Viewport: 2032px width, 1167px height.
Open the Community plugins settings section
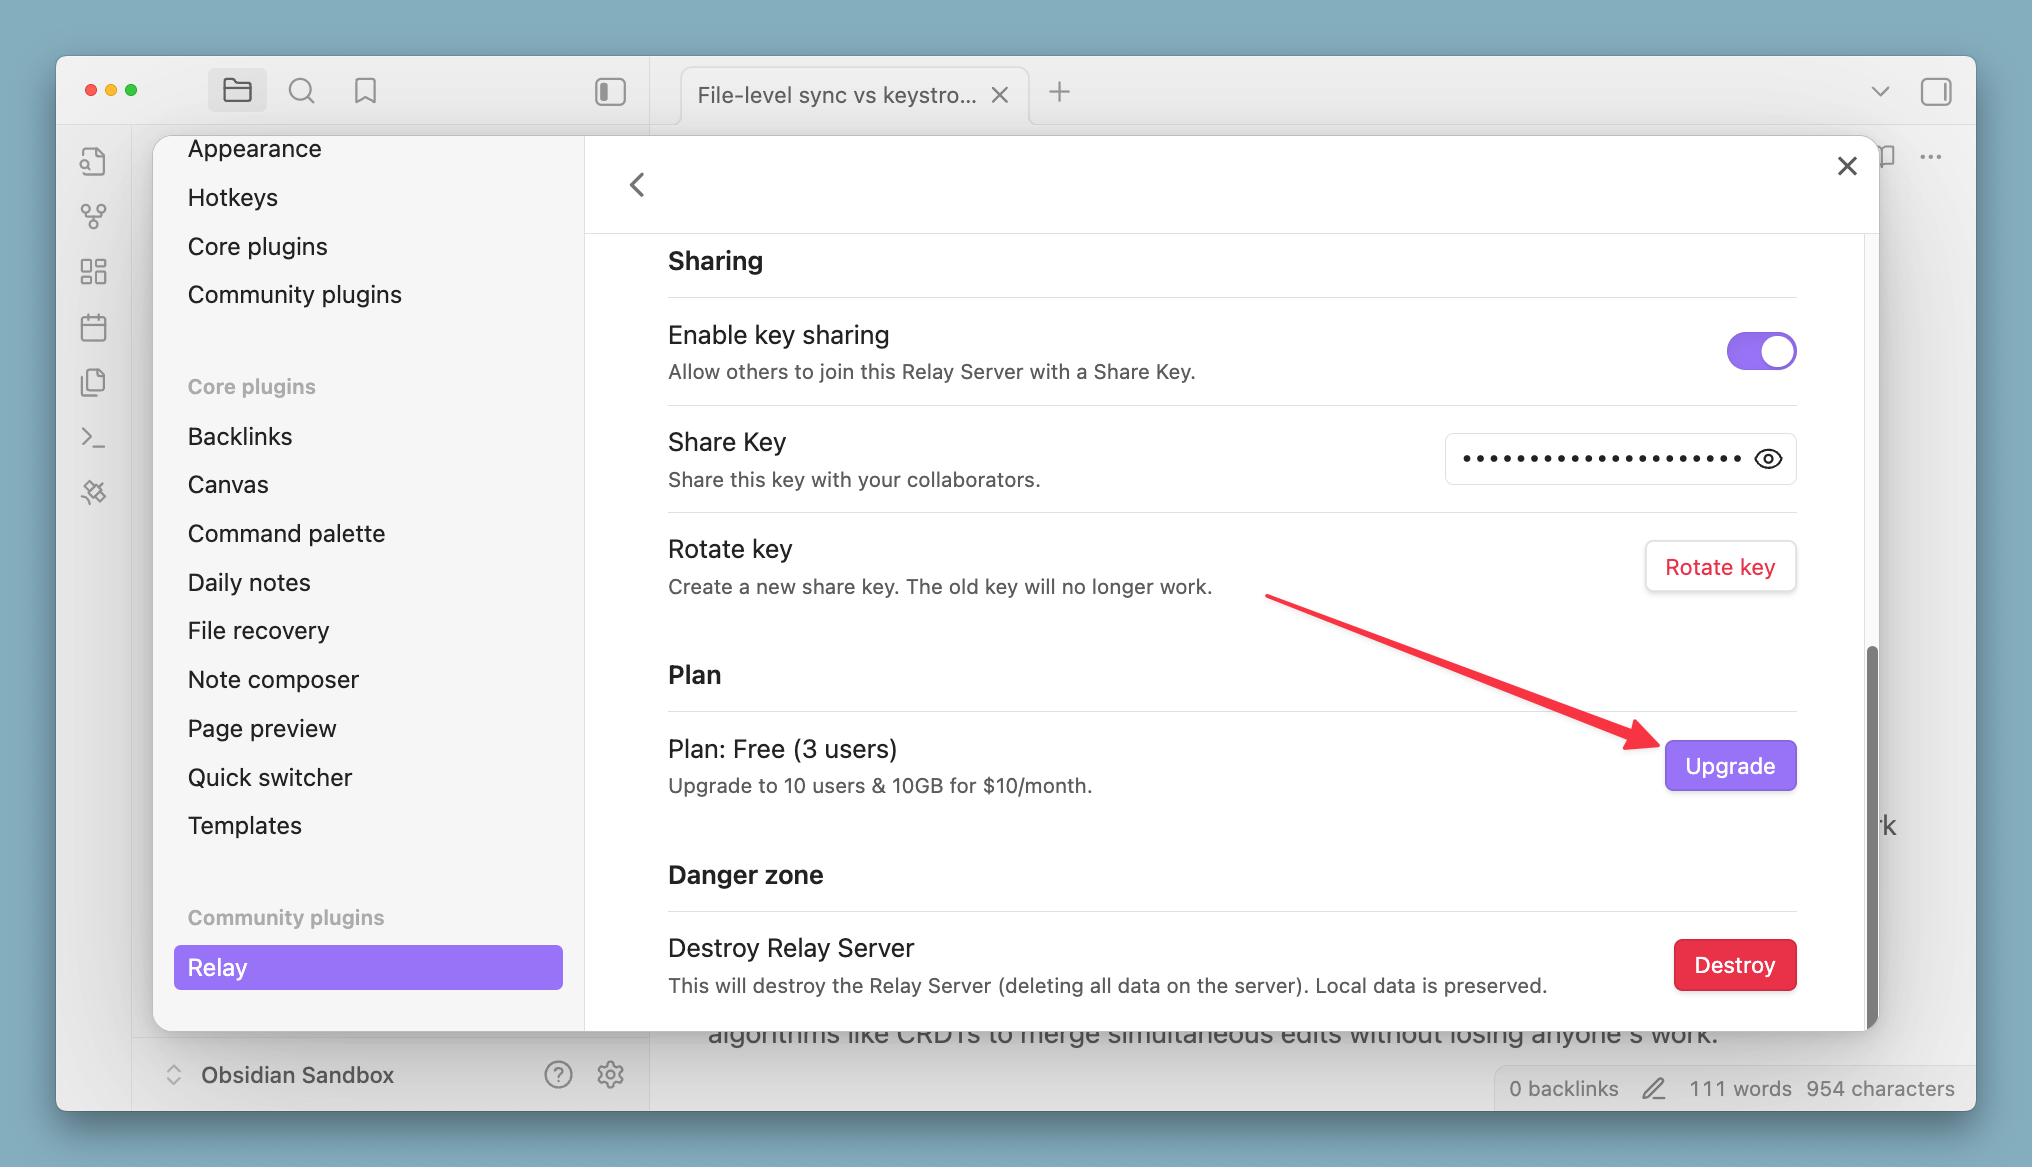pos(295,295)
